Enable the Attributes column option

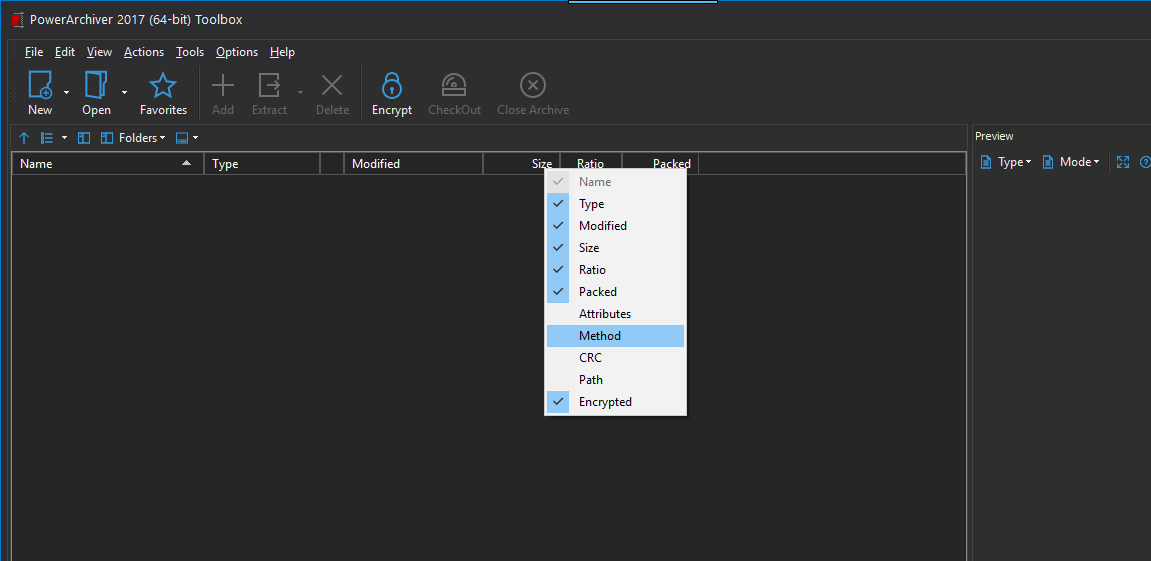click(615, 314)
